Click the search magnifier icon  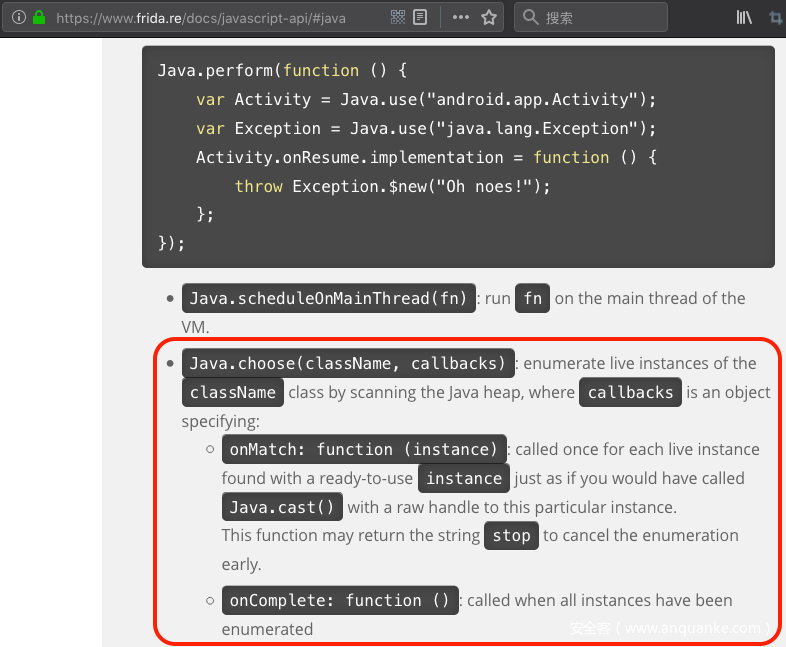(530, 17)
